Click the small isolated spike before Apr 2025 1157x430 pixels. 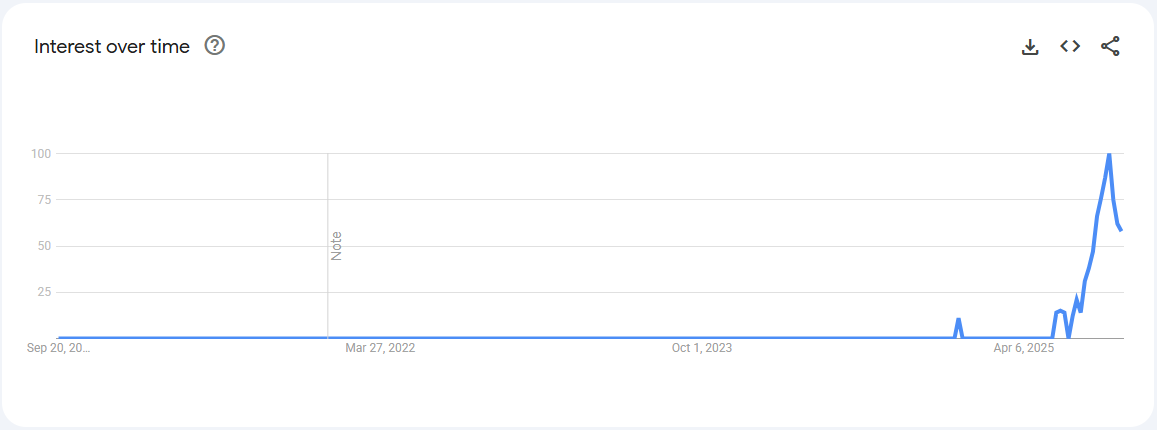[x=958, y=320]
